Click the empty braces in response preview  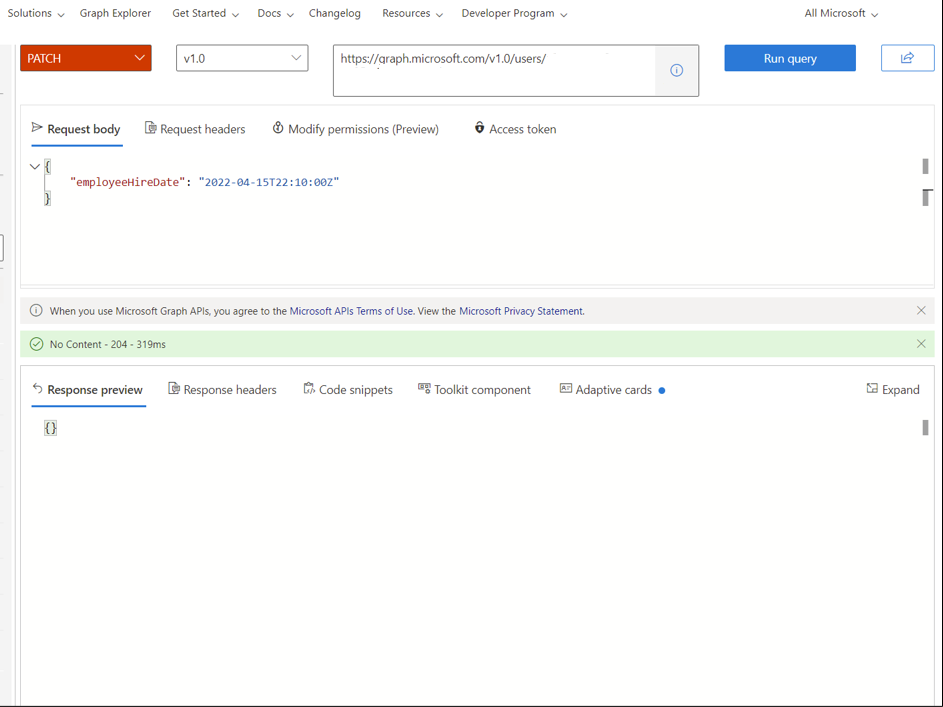pyautogui.click(x=51, y=427)
